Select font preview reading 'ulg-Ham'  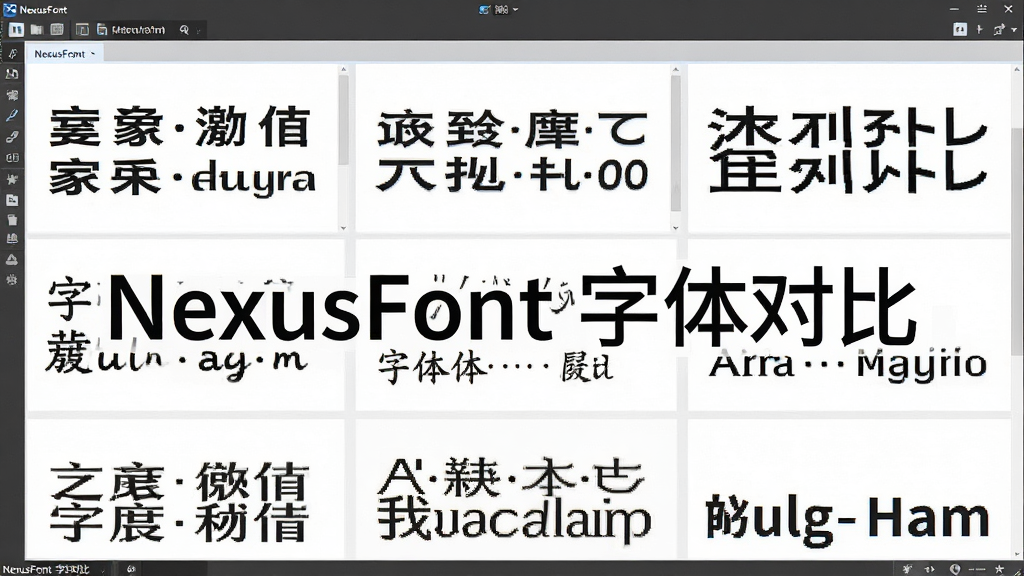[849, 488]
